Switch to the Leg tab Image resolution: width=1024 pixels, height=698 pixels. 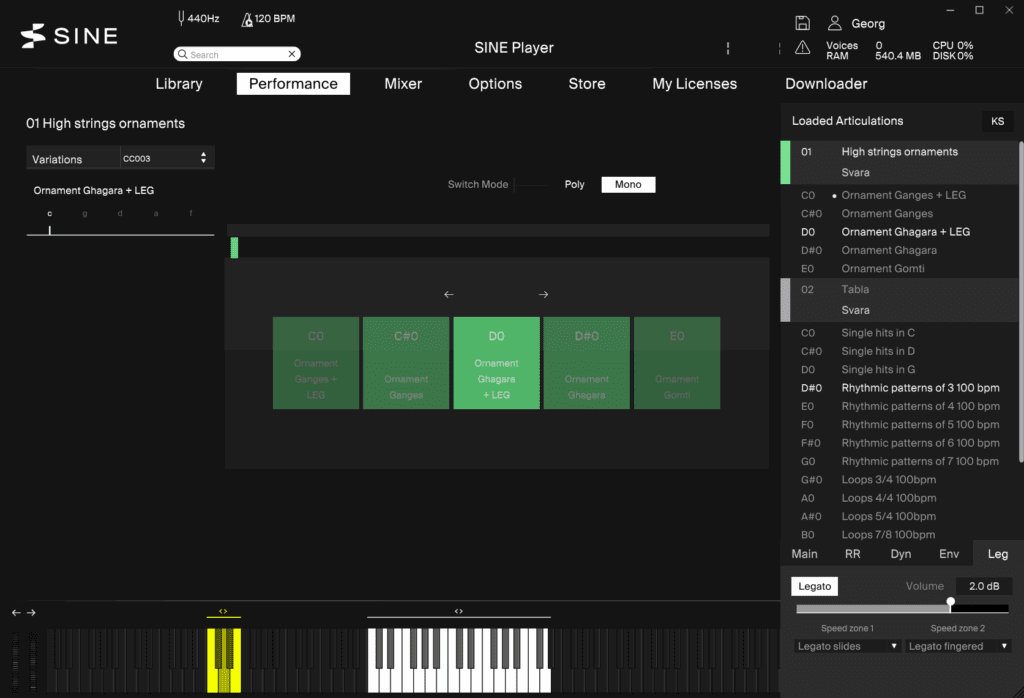point(997,554)
